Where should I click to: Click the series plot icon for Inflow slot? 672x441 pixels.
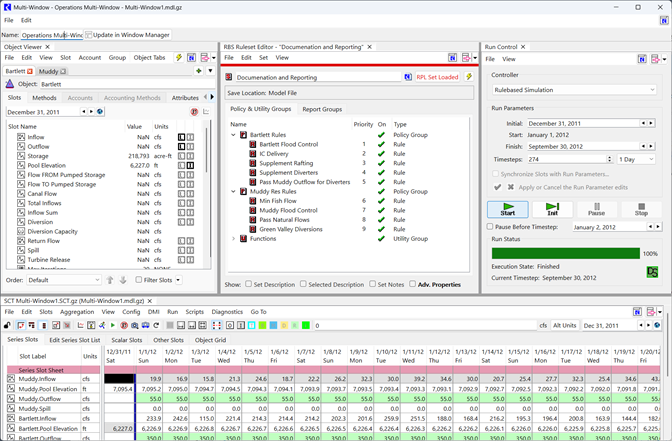22,137
